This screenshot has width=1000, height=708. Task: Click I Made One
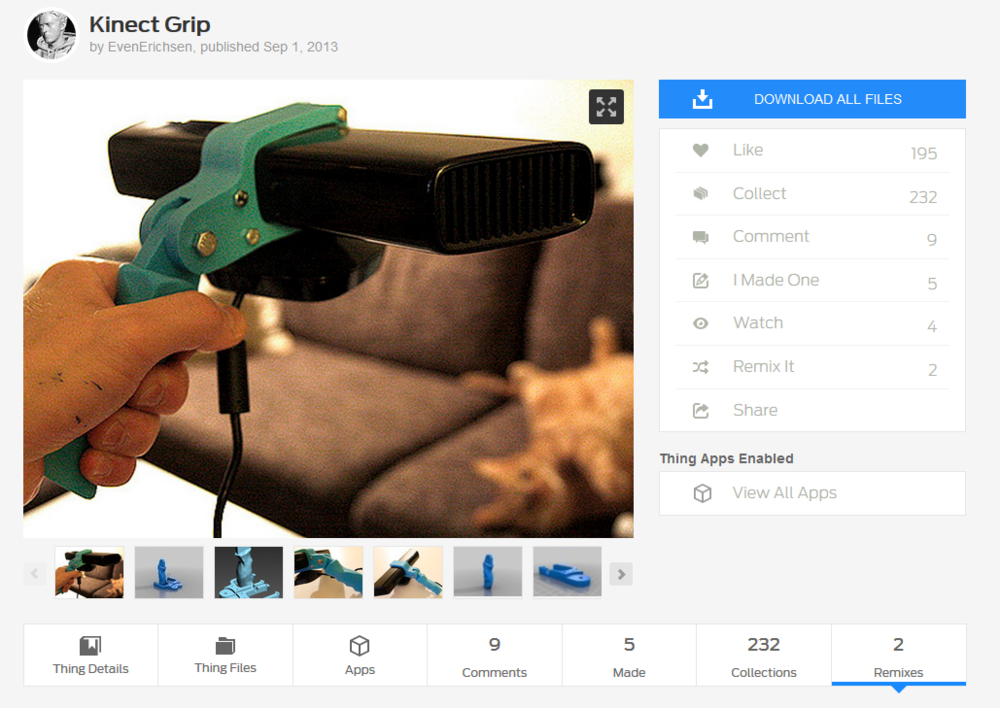tap(812, 281)
